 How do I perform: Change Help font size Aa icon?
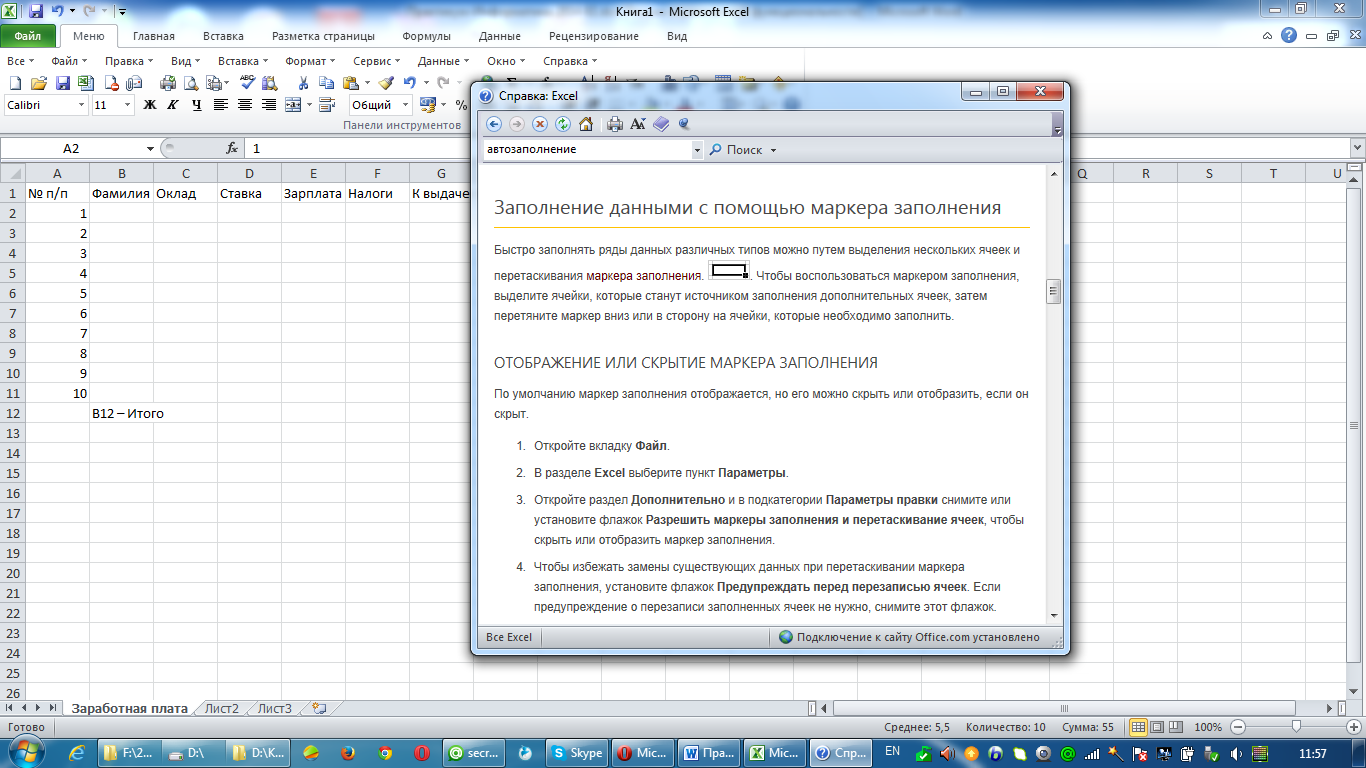pyautogui.click(x=638, y=124)
